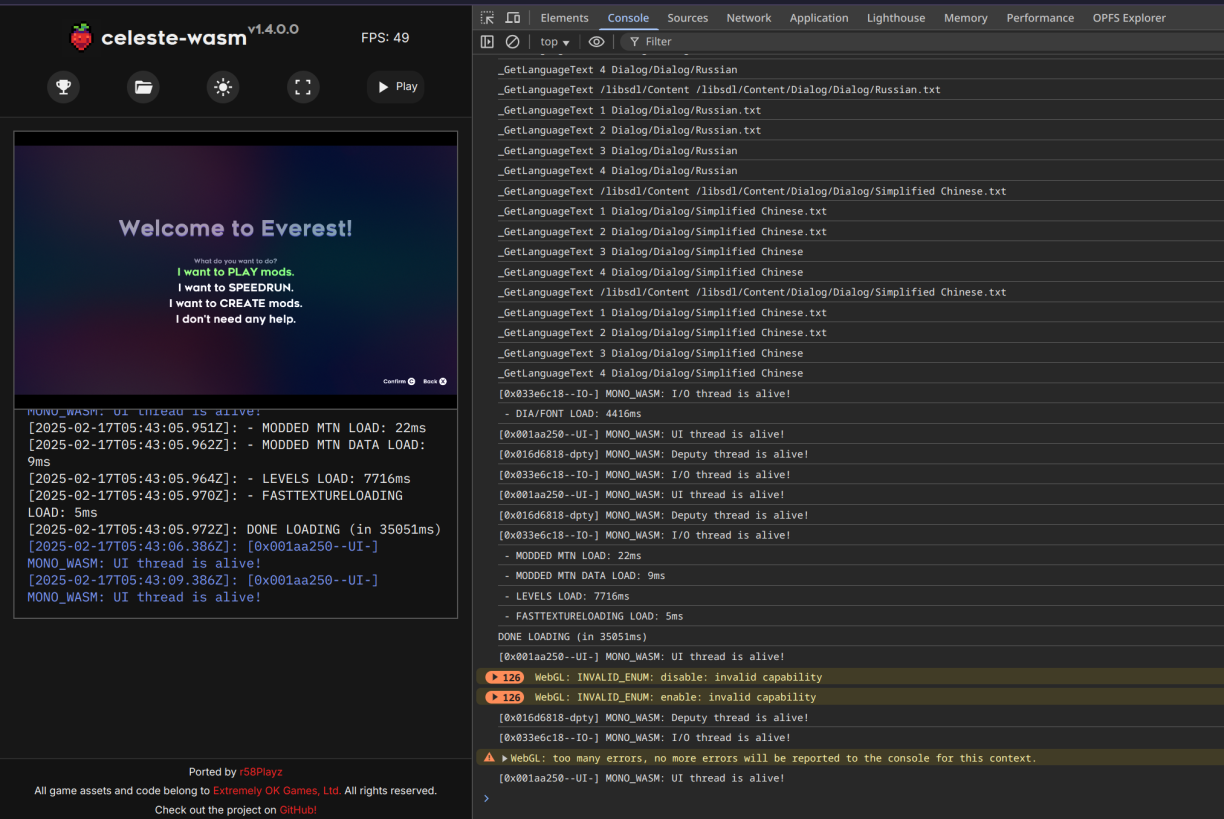
Task: Clear the console with the clear icon
Action: click(x=512, y=42)
